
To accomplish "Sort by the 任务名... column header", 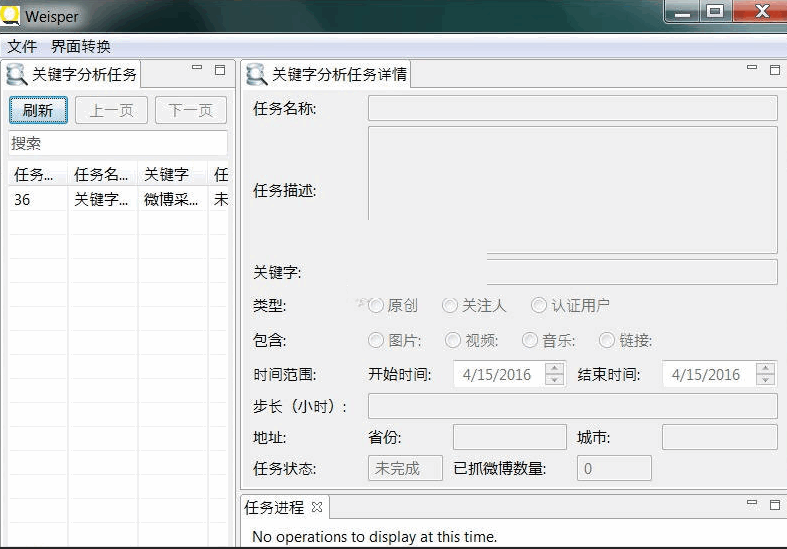I will coord(102,174).
